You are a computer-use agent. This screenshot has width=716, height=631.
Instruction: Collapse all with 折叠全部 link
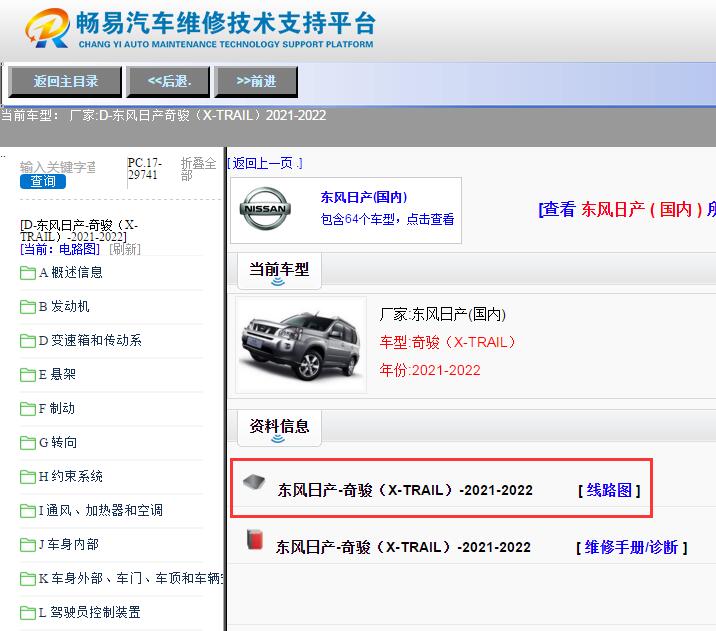coord(198,169)
